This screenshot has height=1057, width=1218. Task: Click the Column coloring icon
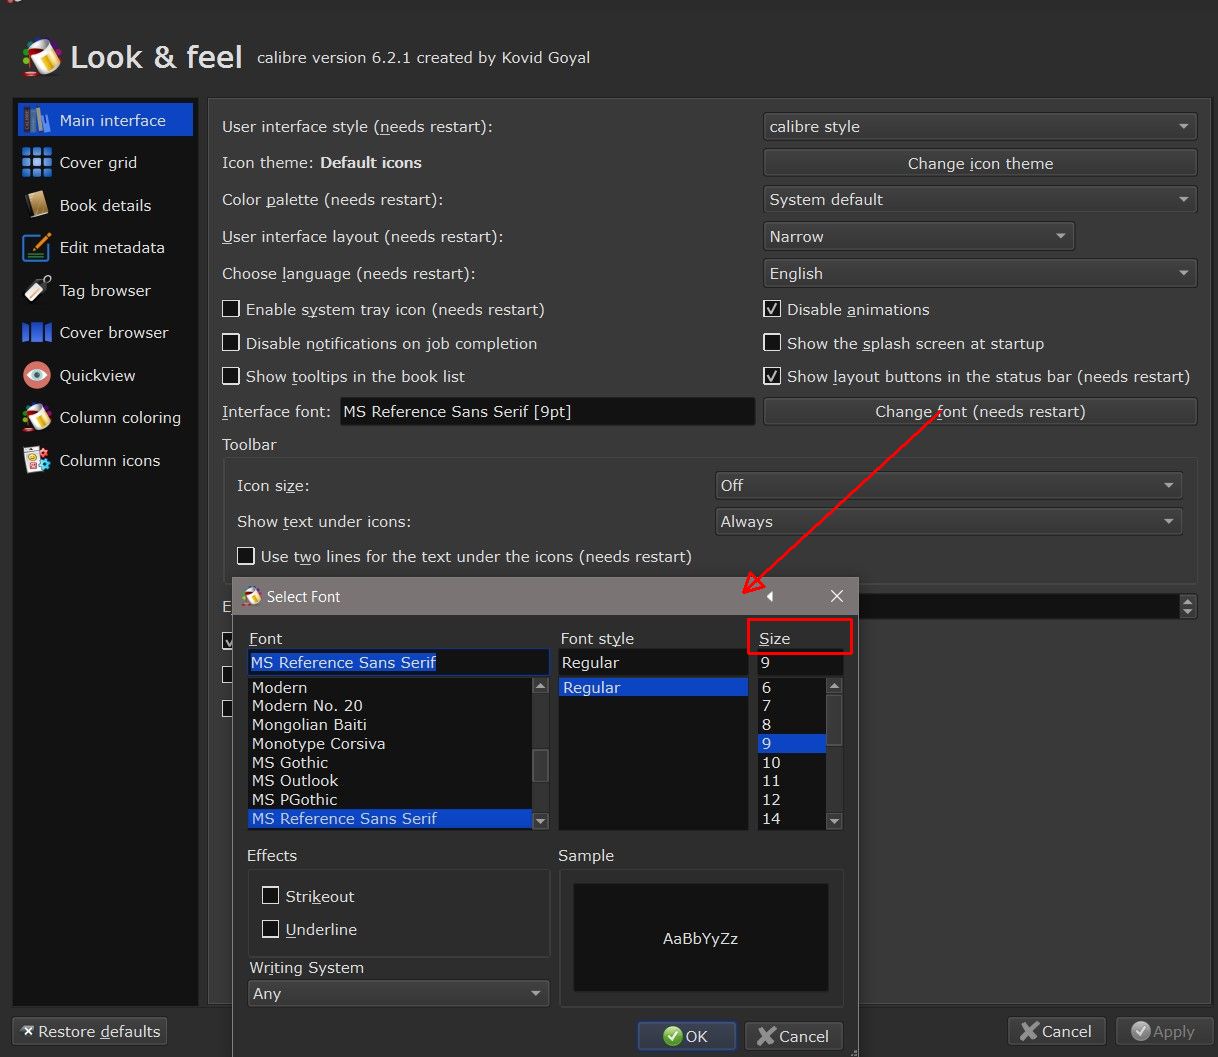(37, 417)
